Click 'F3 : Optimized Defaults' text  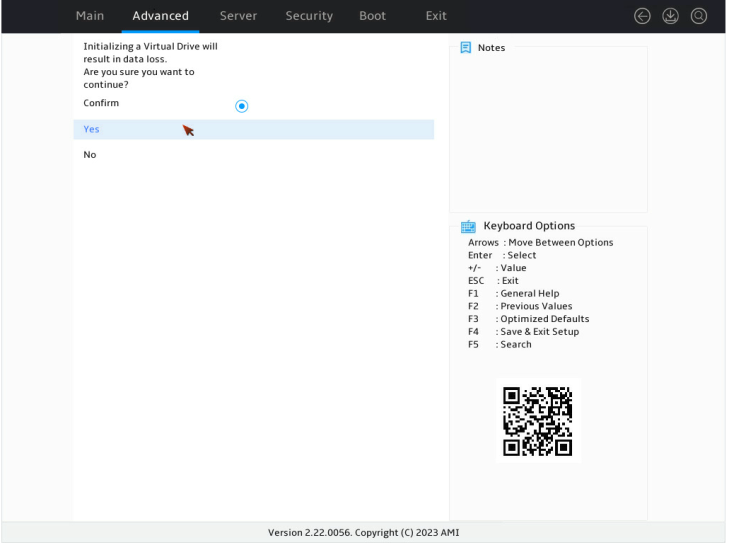[x=529, y=319]
